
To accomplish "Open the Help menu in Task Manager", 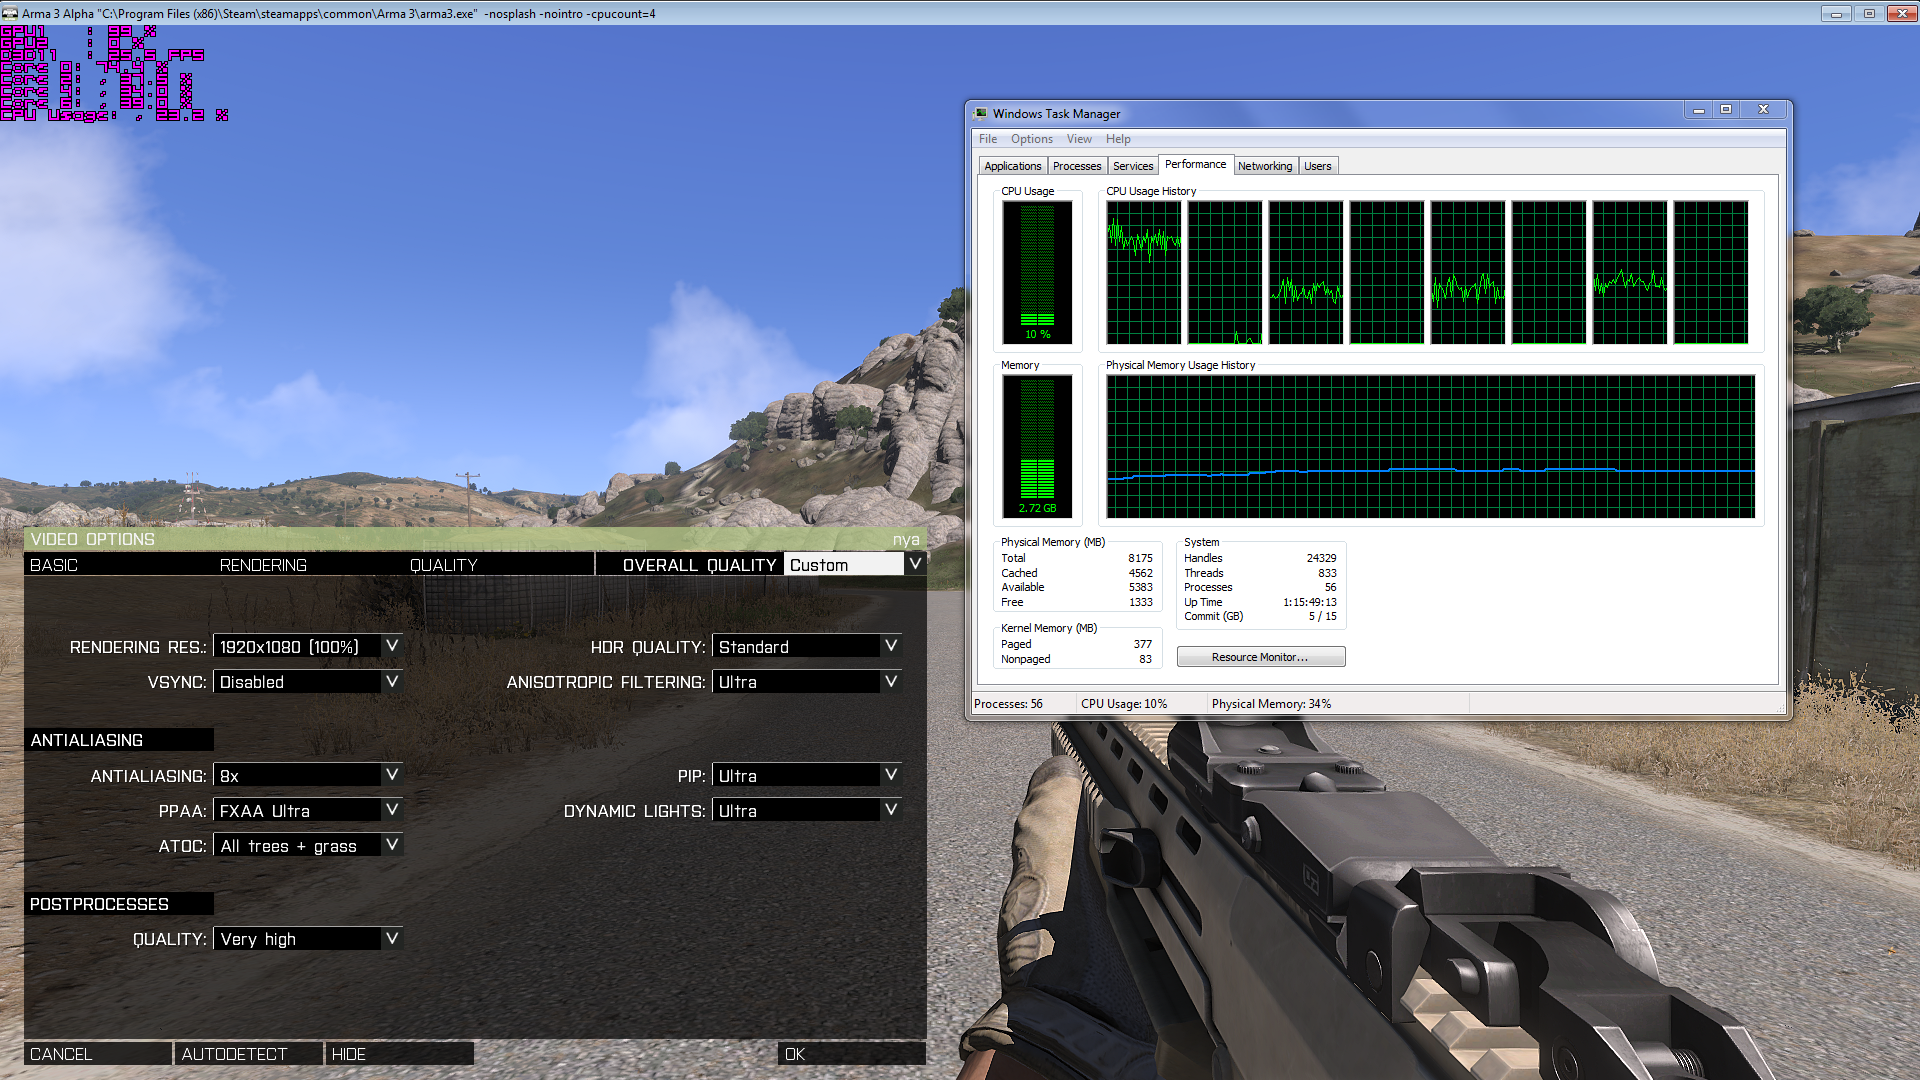I will (1118, 139).
